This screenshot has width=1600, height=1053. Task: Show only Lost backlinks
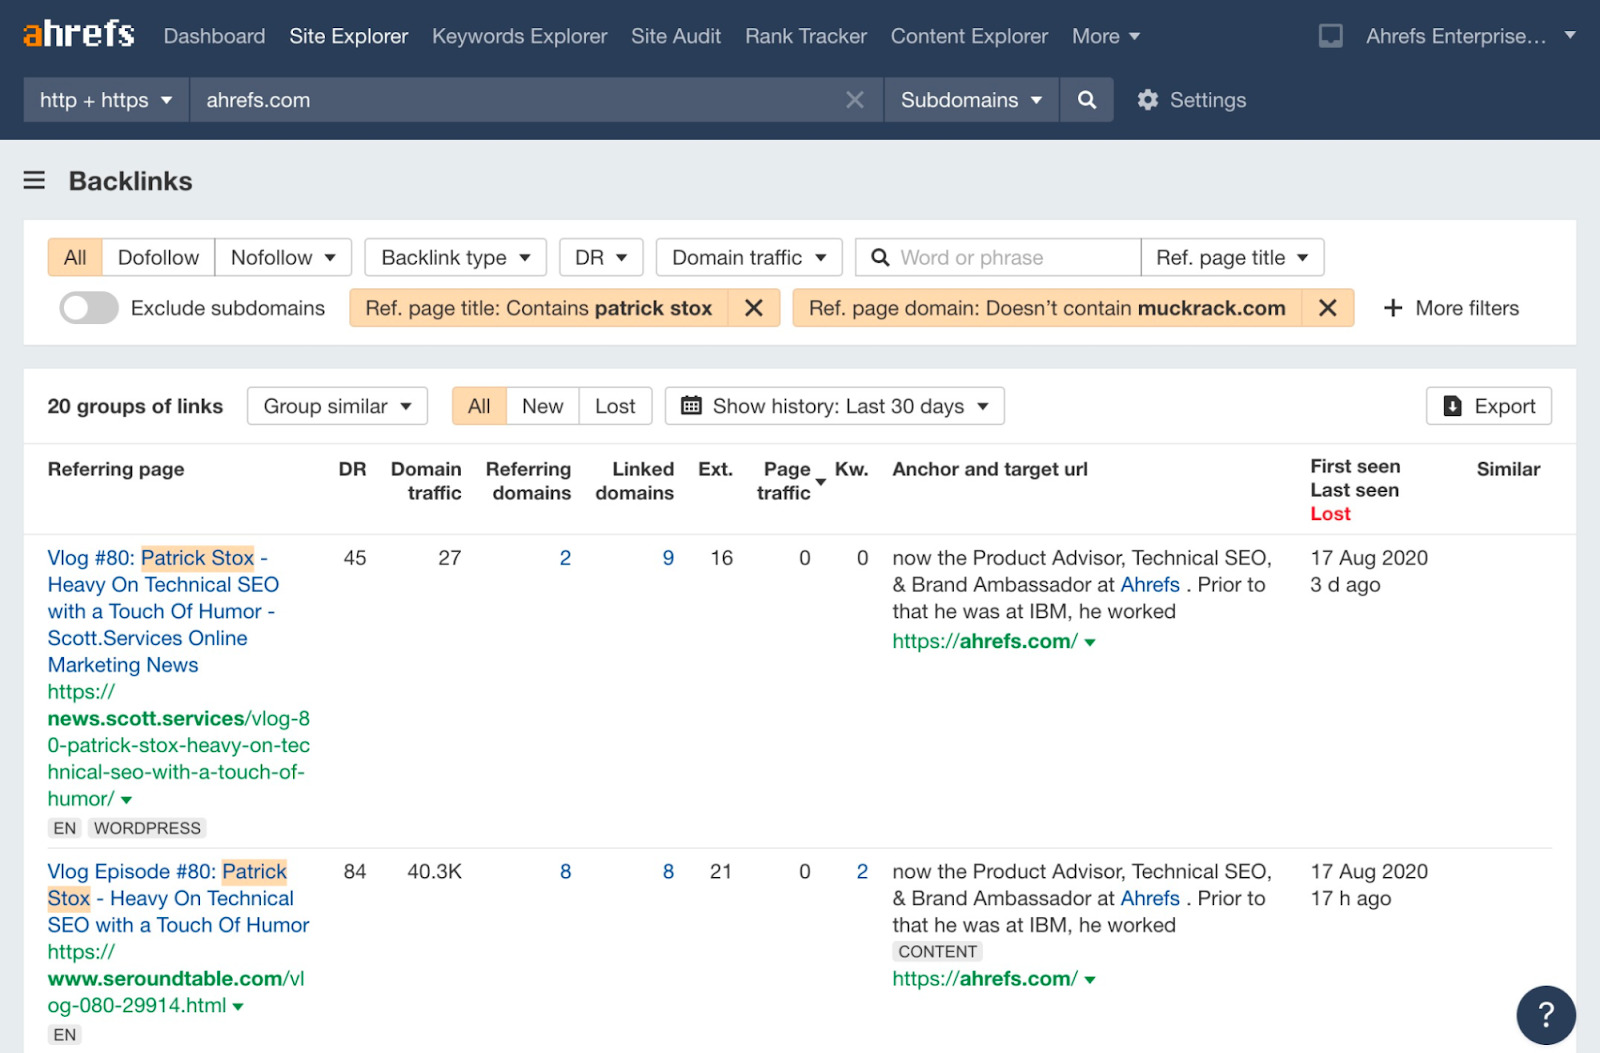tap(614, 406)
